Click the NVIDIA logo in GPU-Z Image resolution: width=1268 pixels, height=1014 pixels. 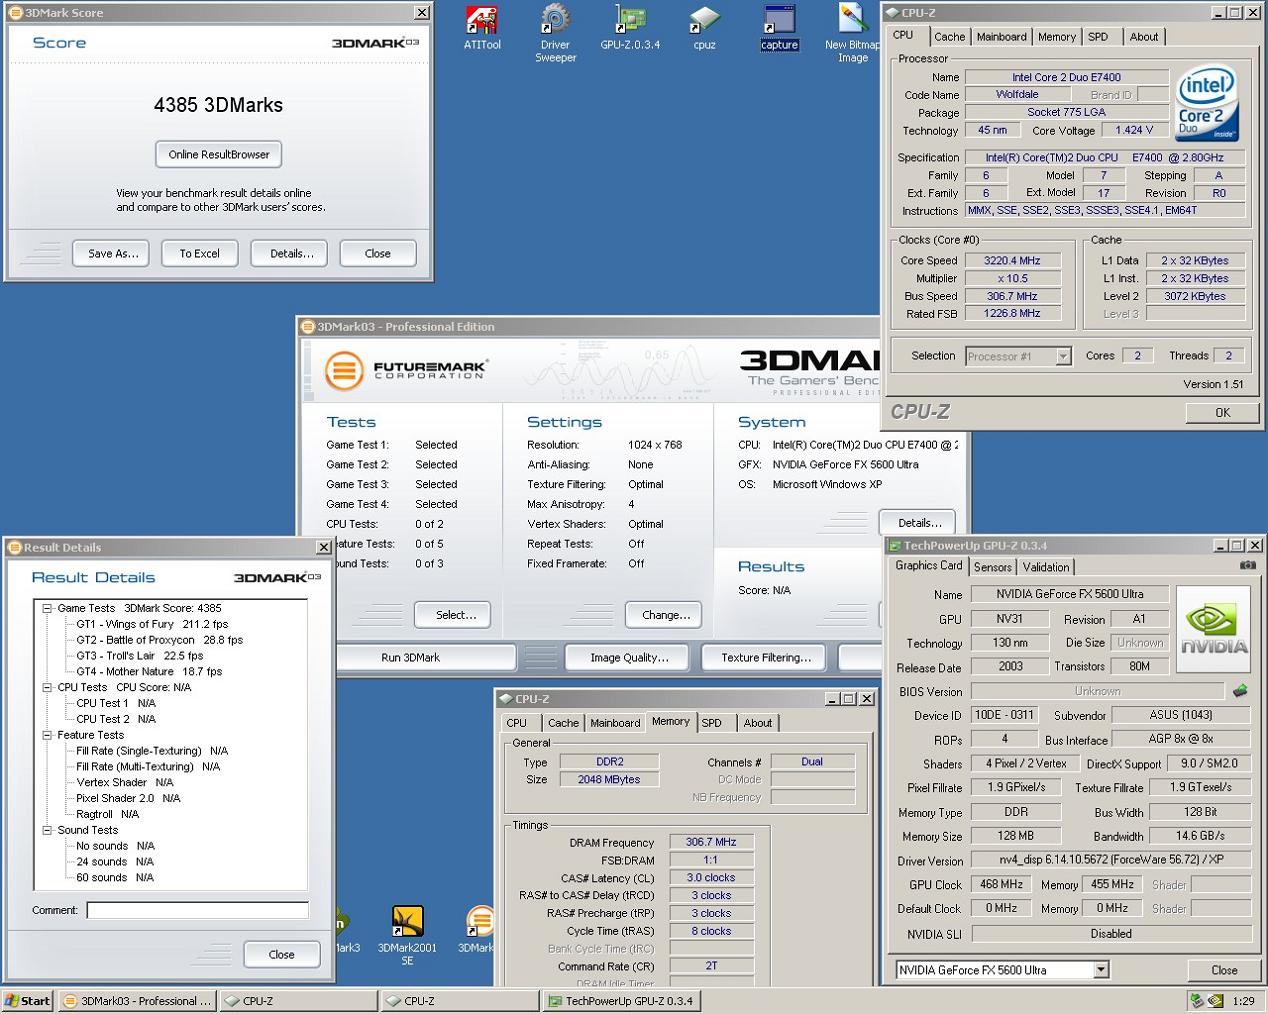[x=1213, y=629]
